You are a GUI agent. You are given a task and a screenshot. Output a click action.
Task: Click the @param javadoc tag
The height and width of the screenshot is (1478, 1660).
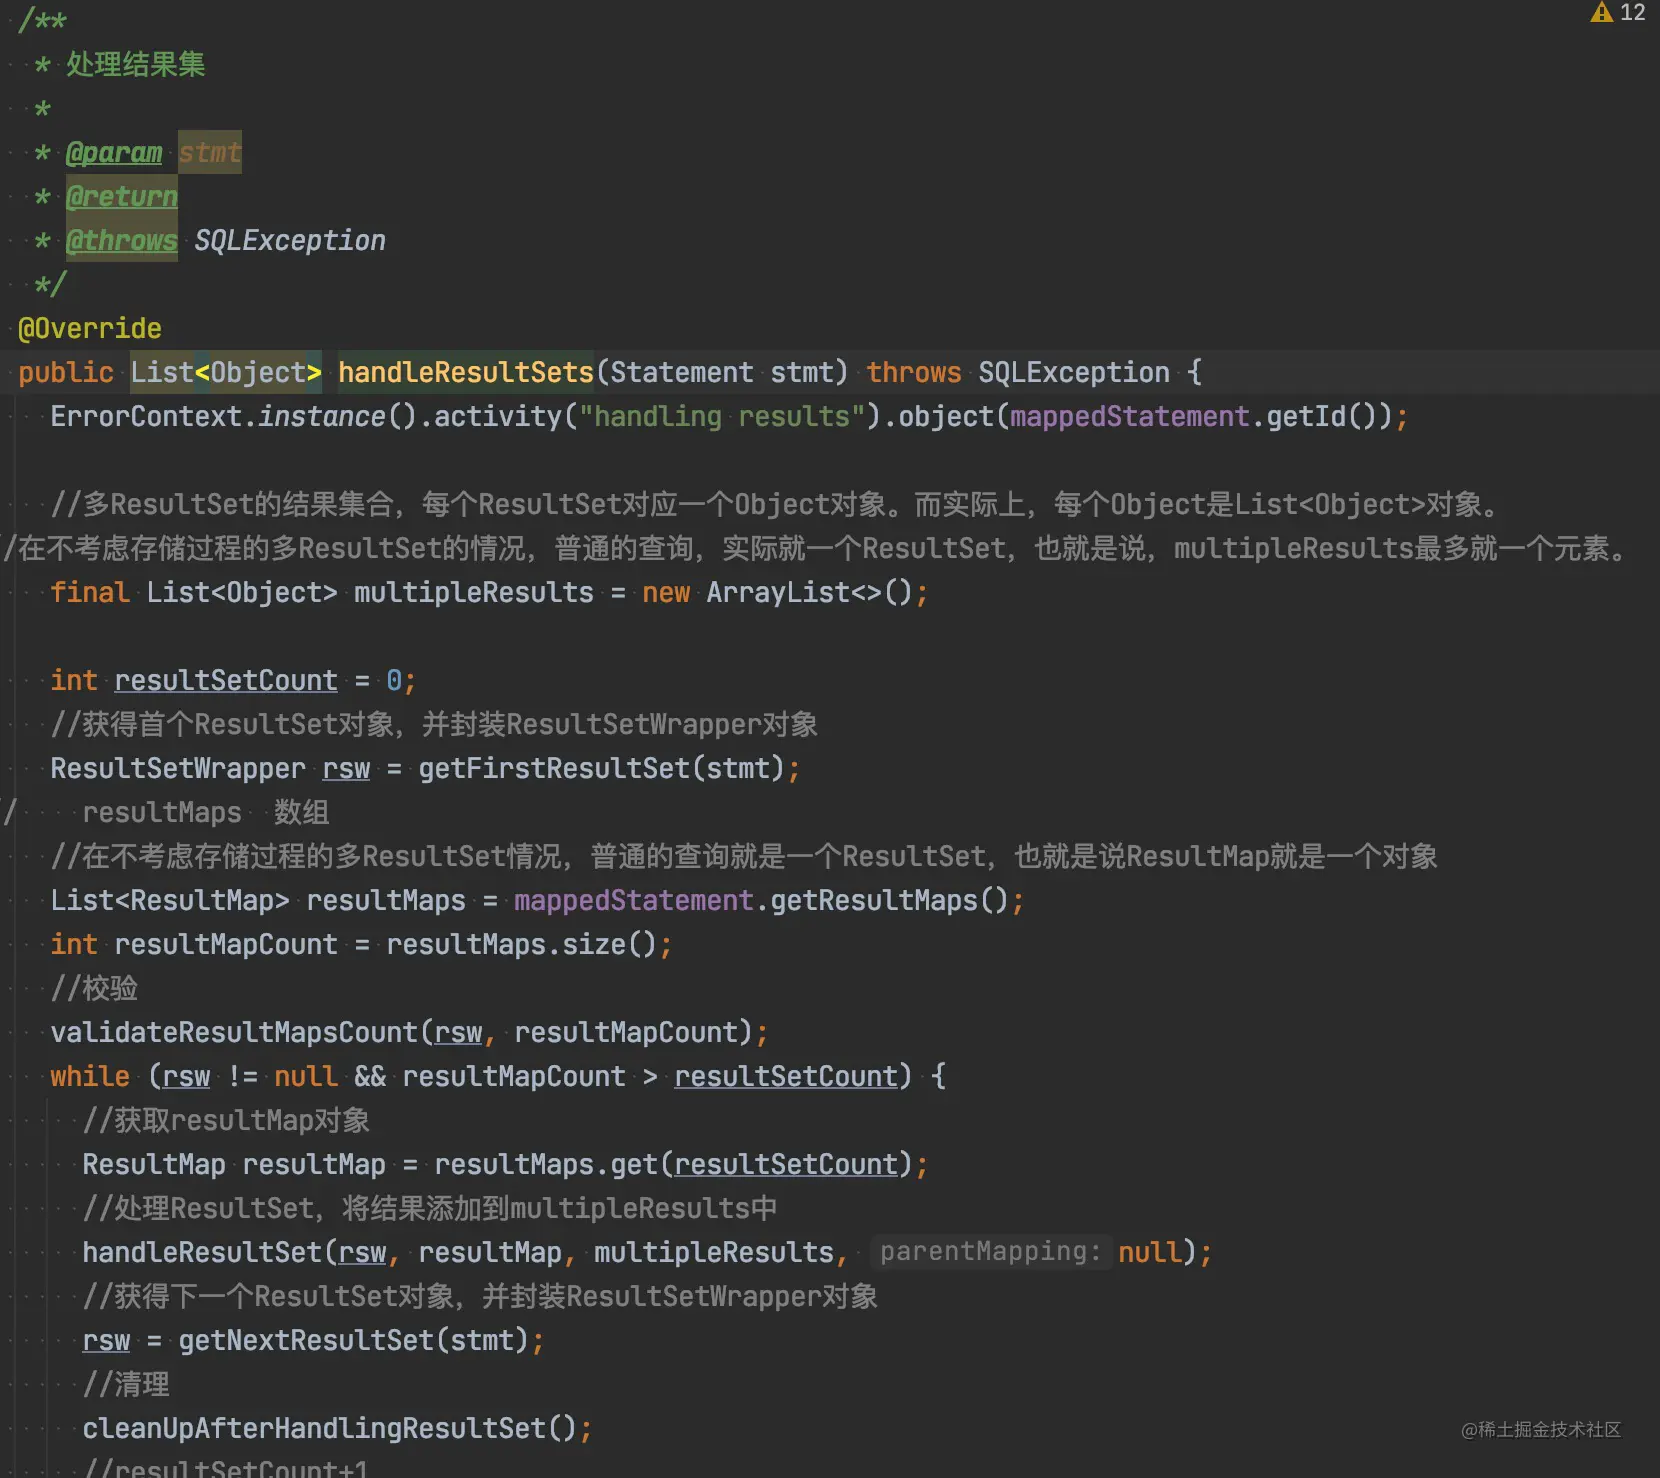click(114, 152)
